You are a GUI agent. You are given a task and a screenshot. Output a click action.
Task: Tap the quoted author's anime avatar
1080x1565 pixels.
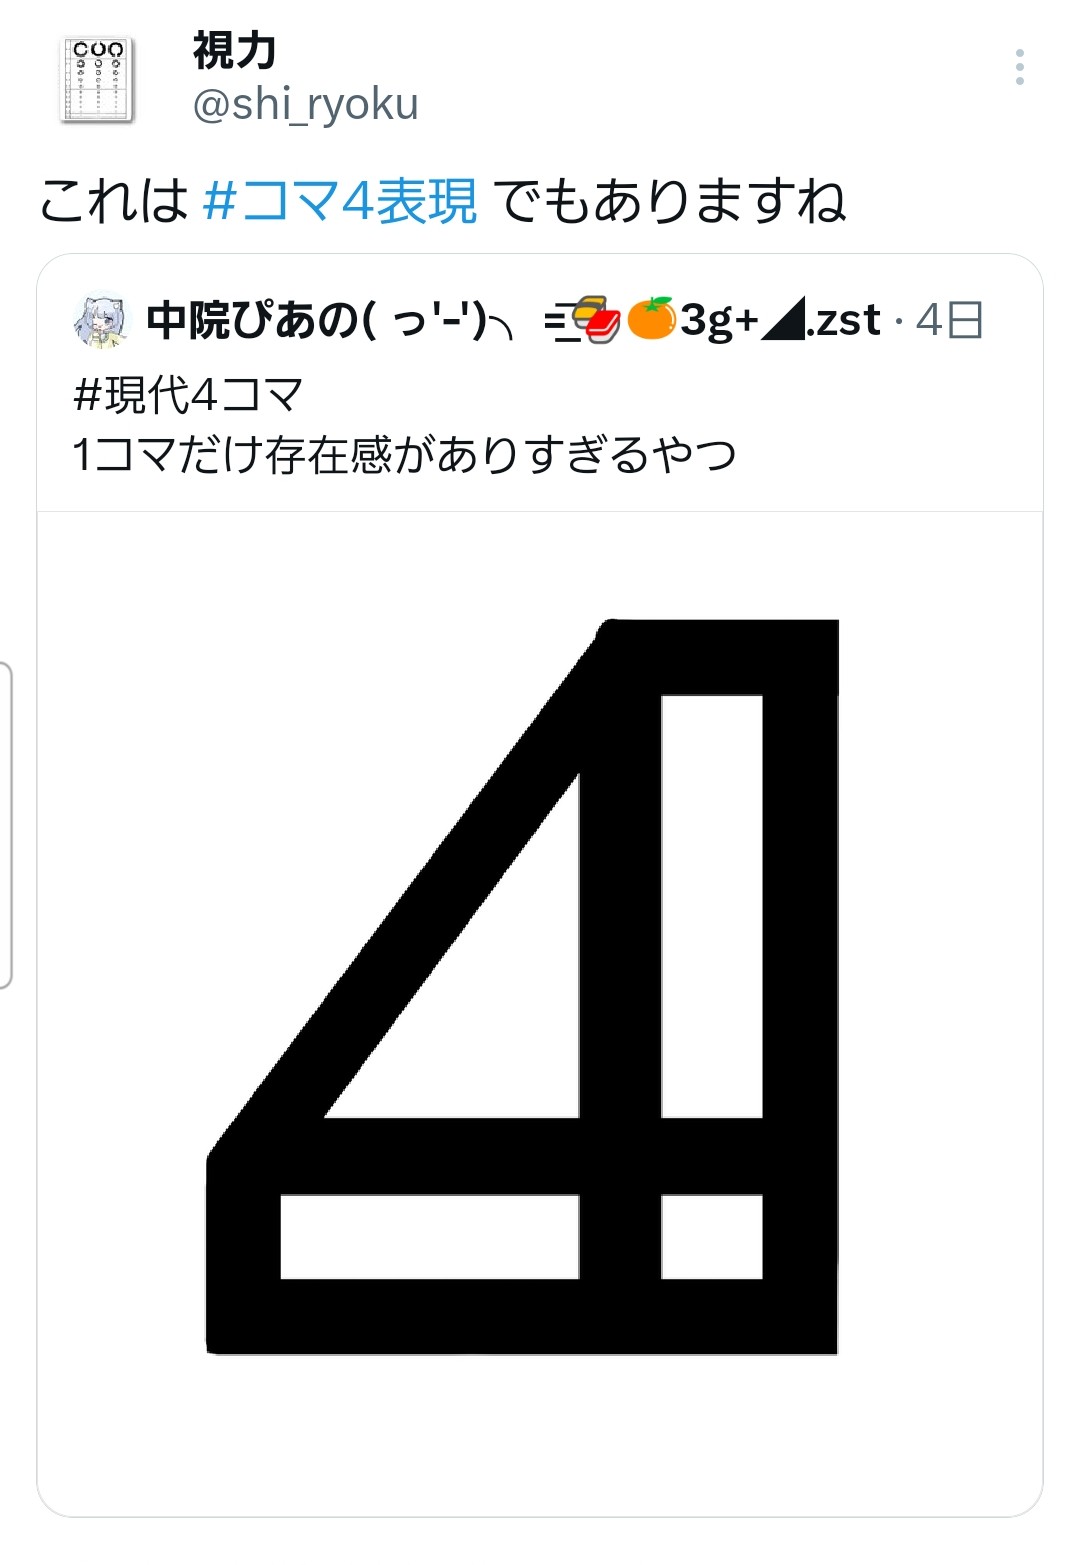(x=100, y=321)
